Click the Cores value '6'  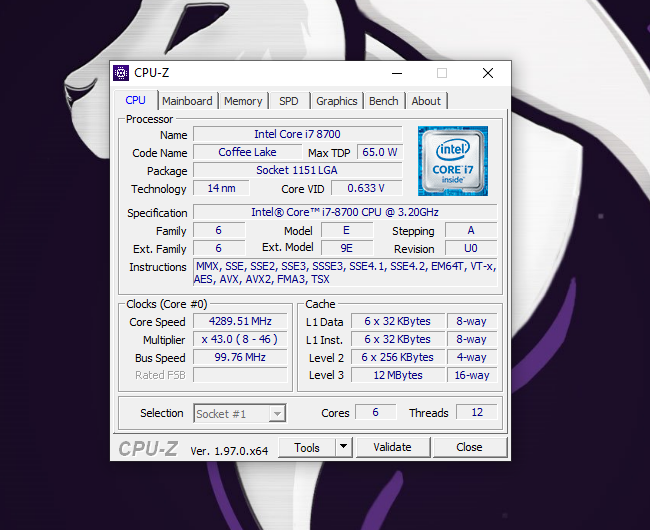pos(376,412)
